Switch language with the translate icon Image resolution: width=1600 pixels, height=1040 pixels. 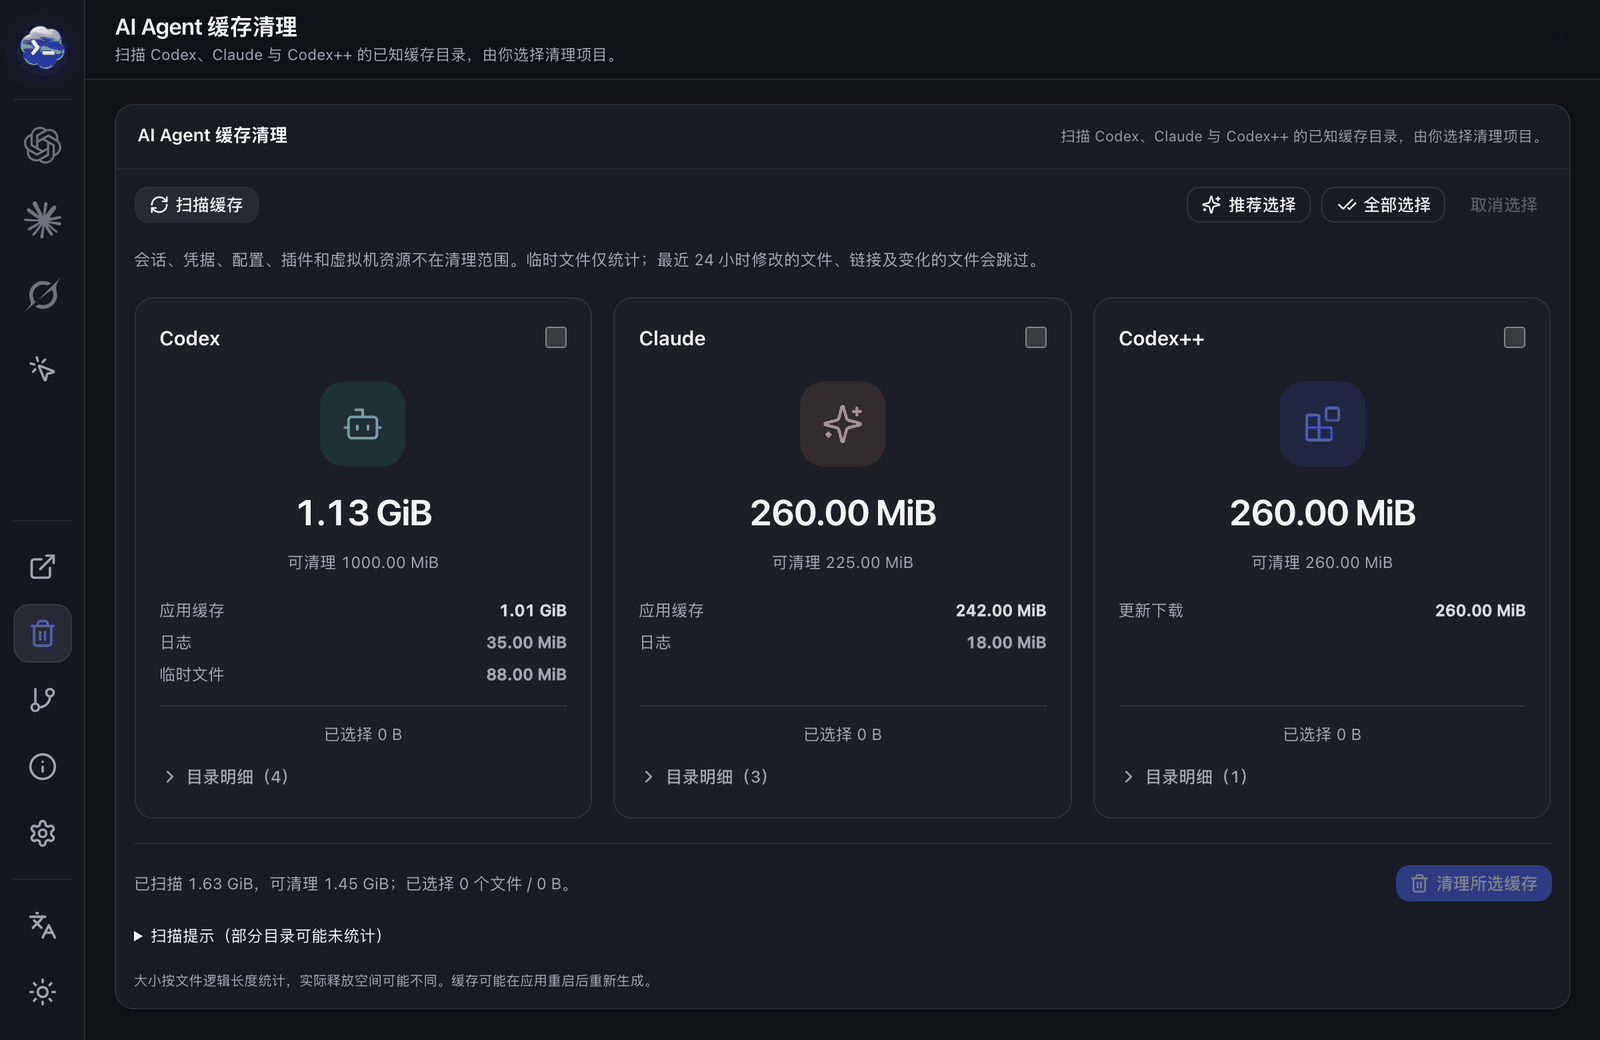tap(42, 925)
